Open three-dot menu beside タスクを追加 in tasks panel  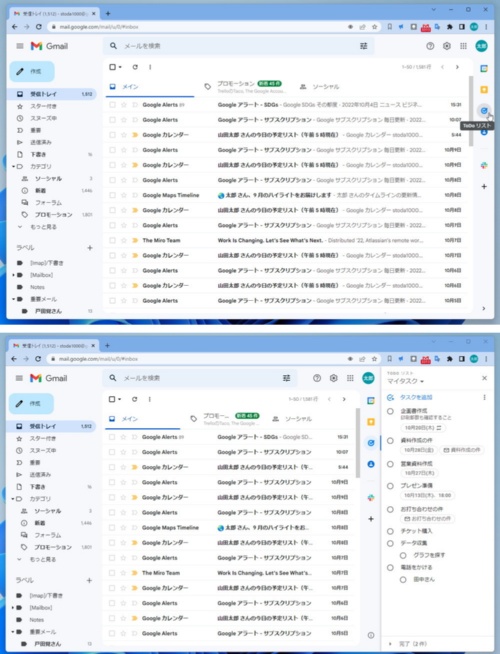[x=484, y=397]
